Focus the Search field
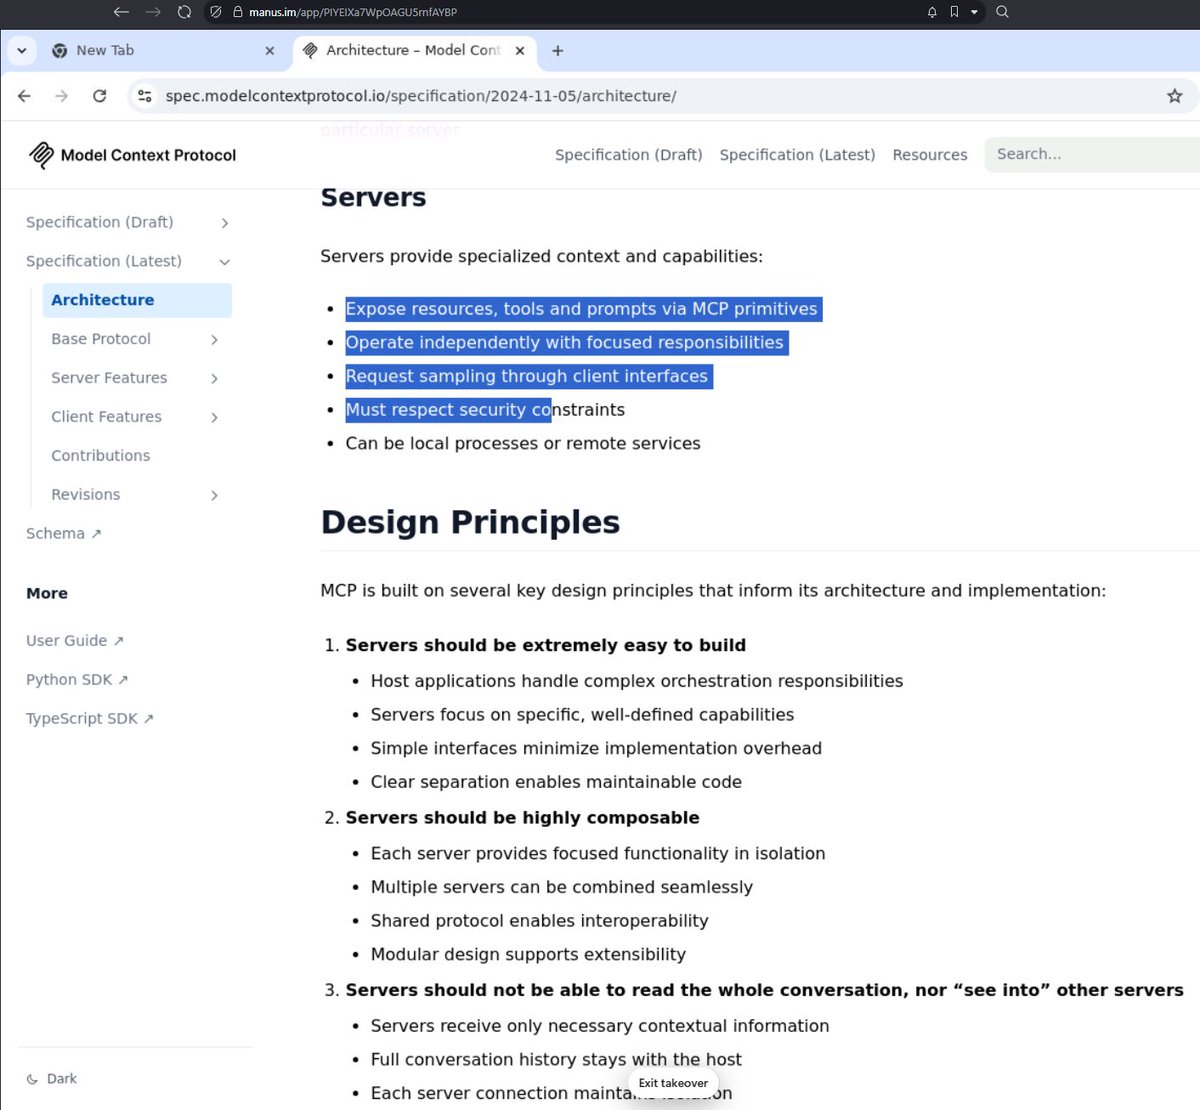Image resolution: width=1200 pixels, height=1110 pixels. (x=1092, y=154)
